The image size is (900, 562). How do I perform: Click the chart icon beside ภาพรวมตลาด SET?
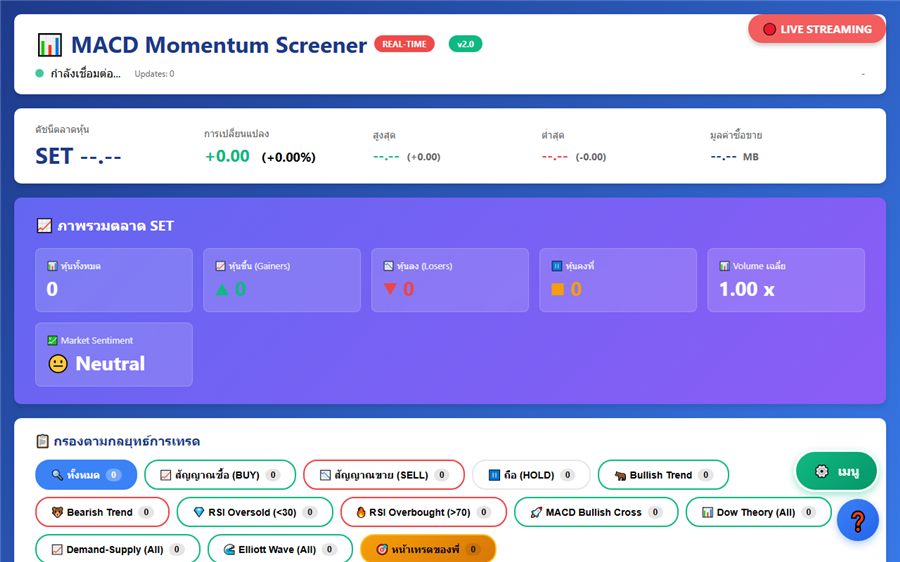(x=44, y=226)
